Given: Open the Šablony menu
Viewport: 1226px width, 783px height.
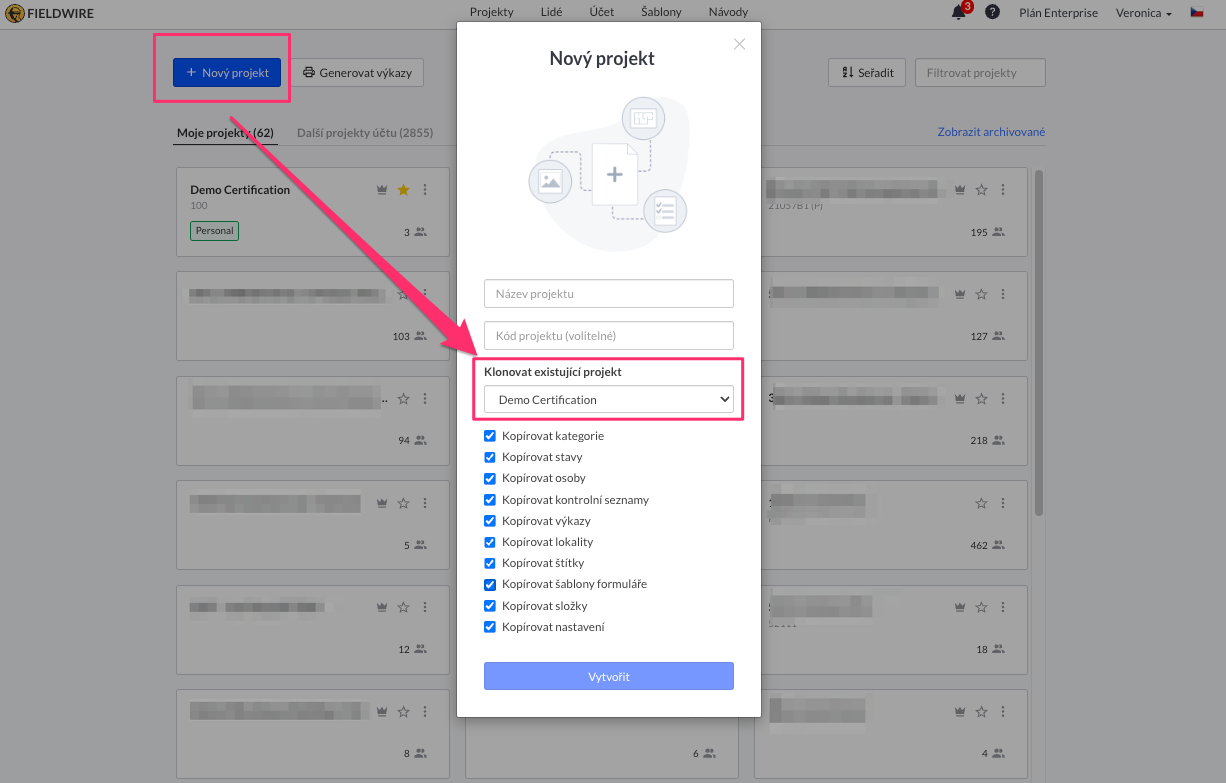Looking at the screenshot, I should click(x=662, y=12).
